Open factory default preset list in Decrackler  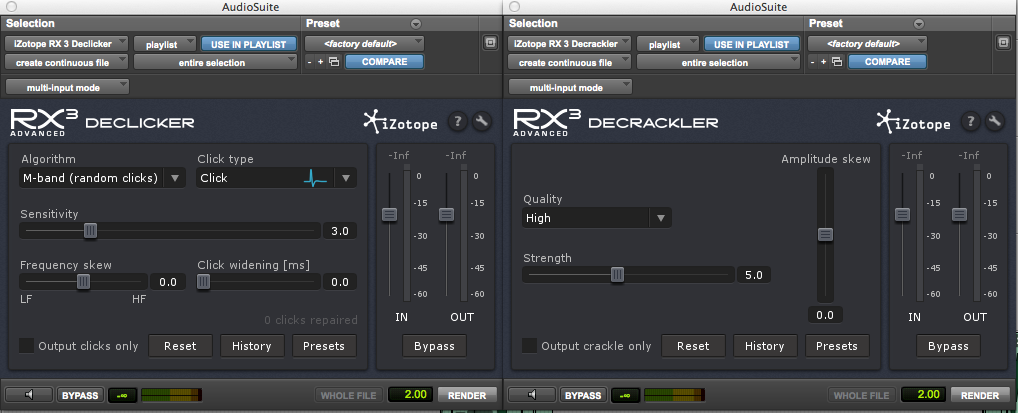(x=867, y=44)
